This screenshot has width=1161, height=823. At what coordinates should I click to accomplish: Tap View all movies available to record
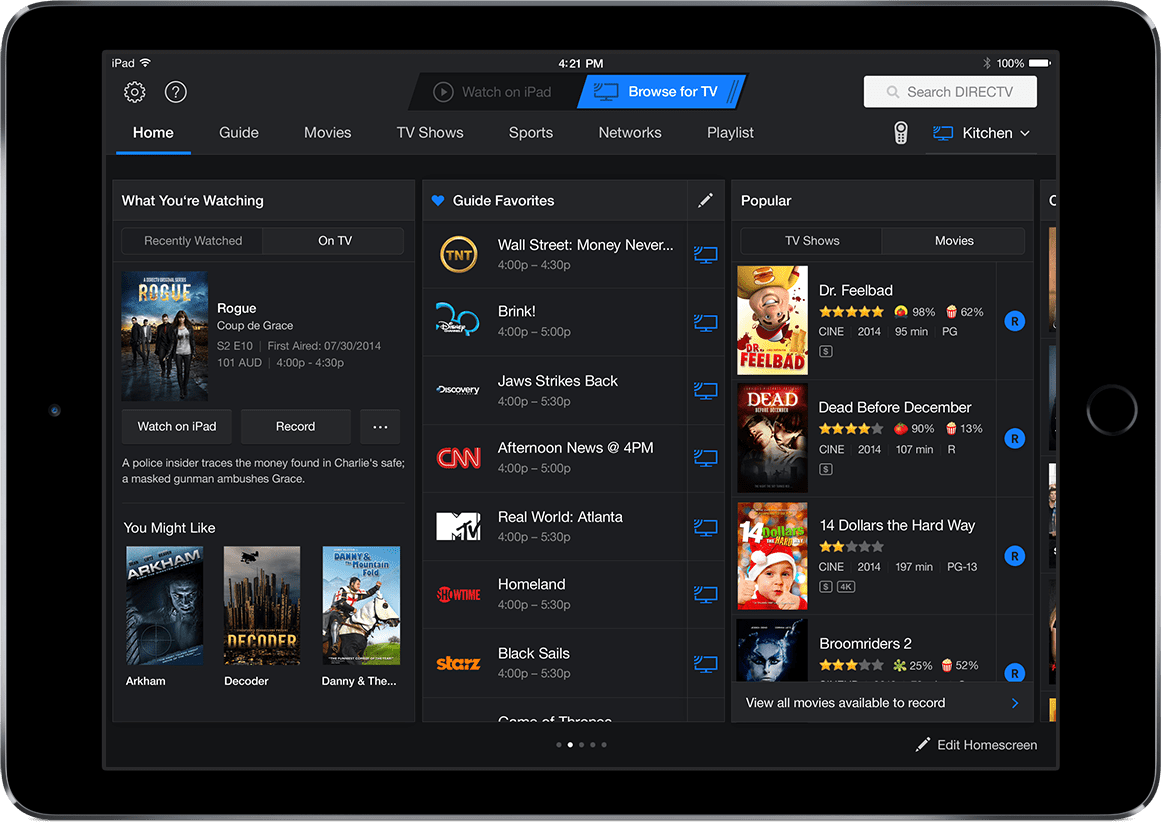[882, 703]
